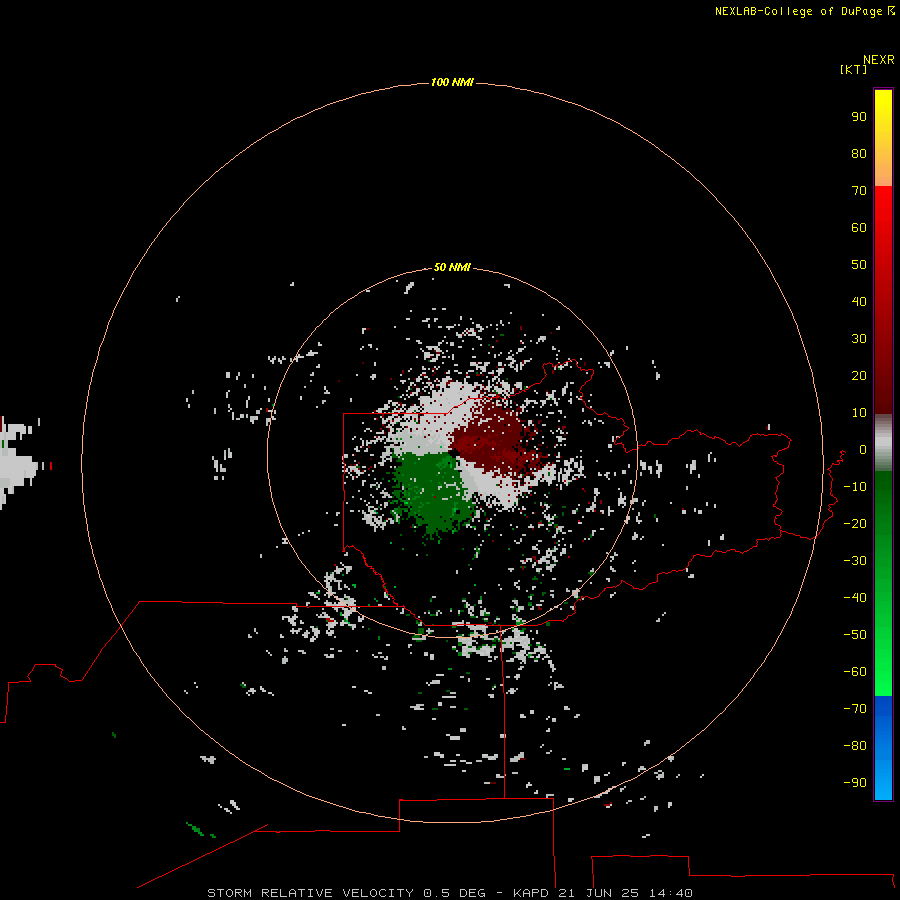Click the 100 NMI range ring label

point(452,83)
